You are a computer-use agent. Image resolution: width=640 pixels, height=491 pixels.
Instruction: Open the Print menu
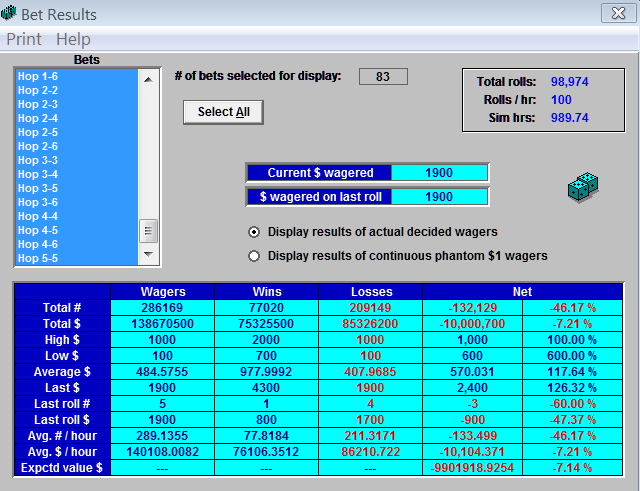click(24, 39)
